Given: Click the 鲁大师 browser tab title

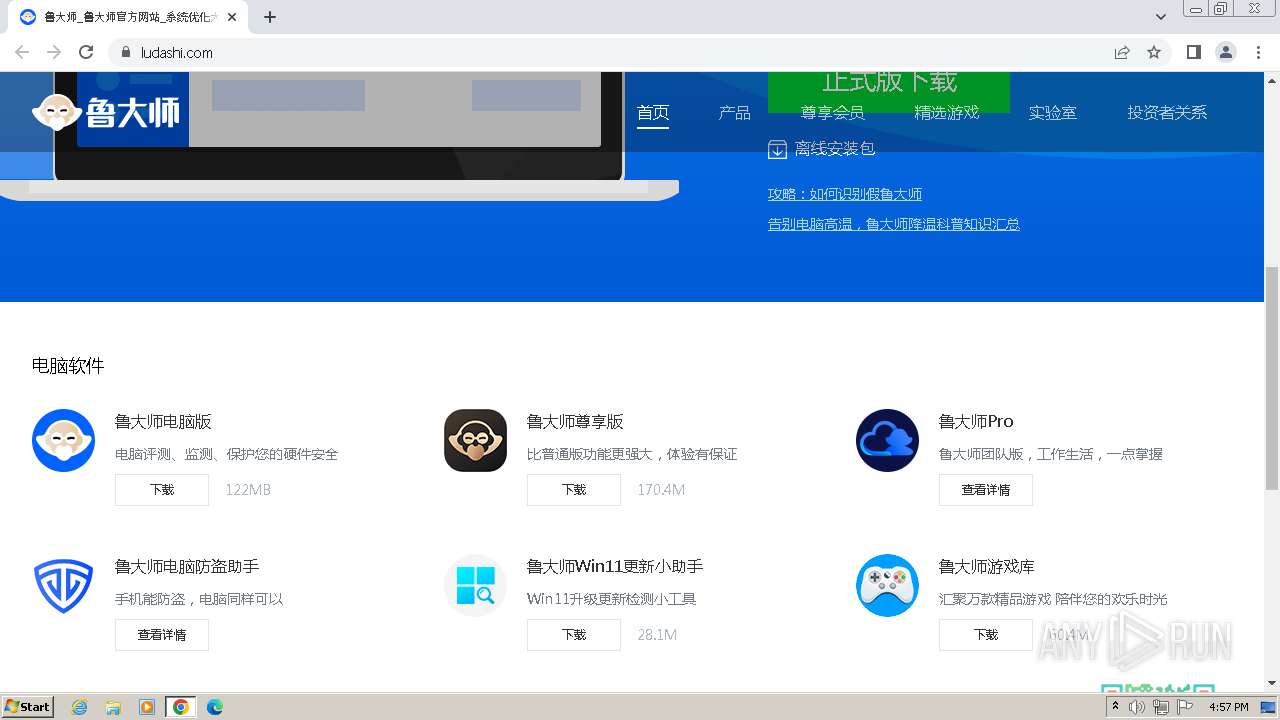Looking at the screenshot, I should [130, 17].
